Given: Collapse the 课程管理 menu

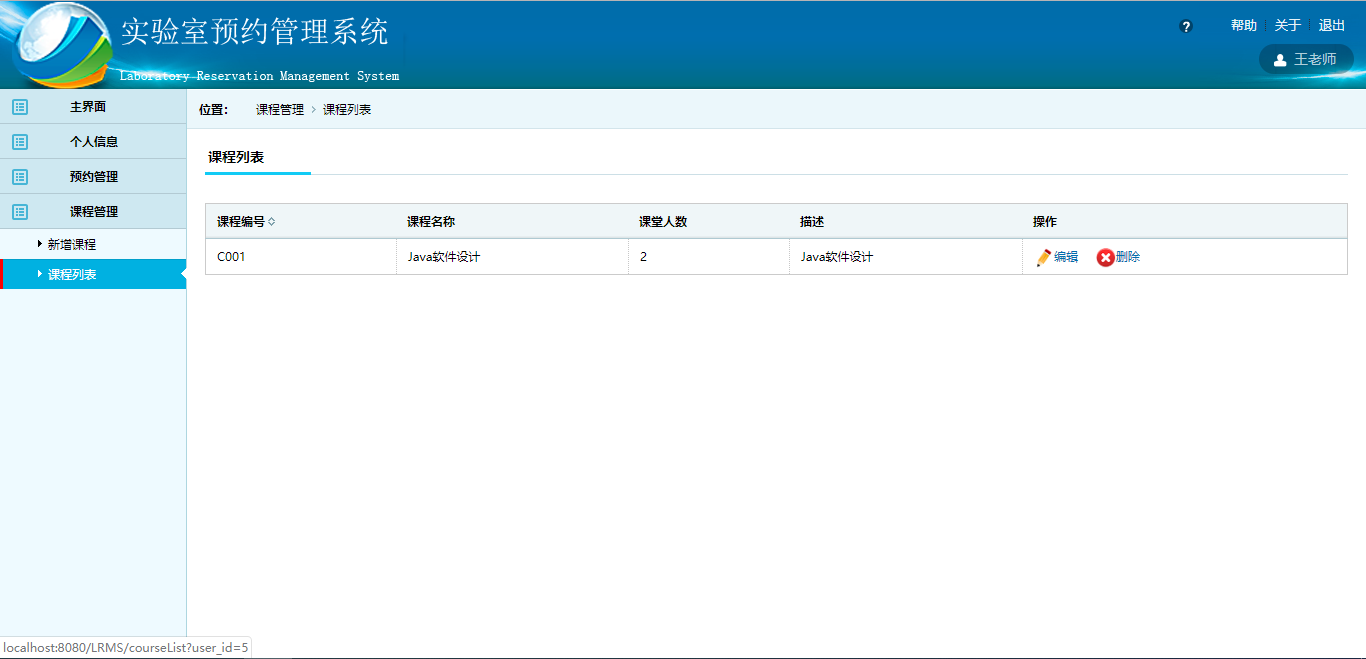Looking at the screenshot, I should (x=93, y=212).
